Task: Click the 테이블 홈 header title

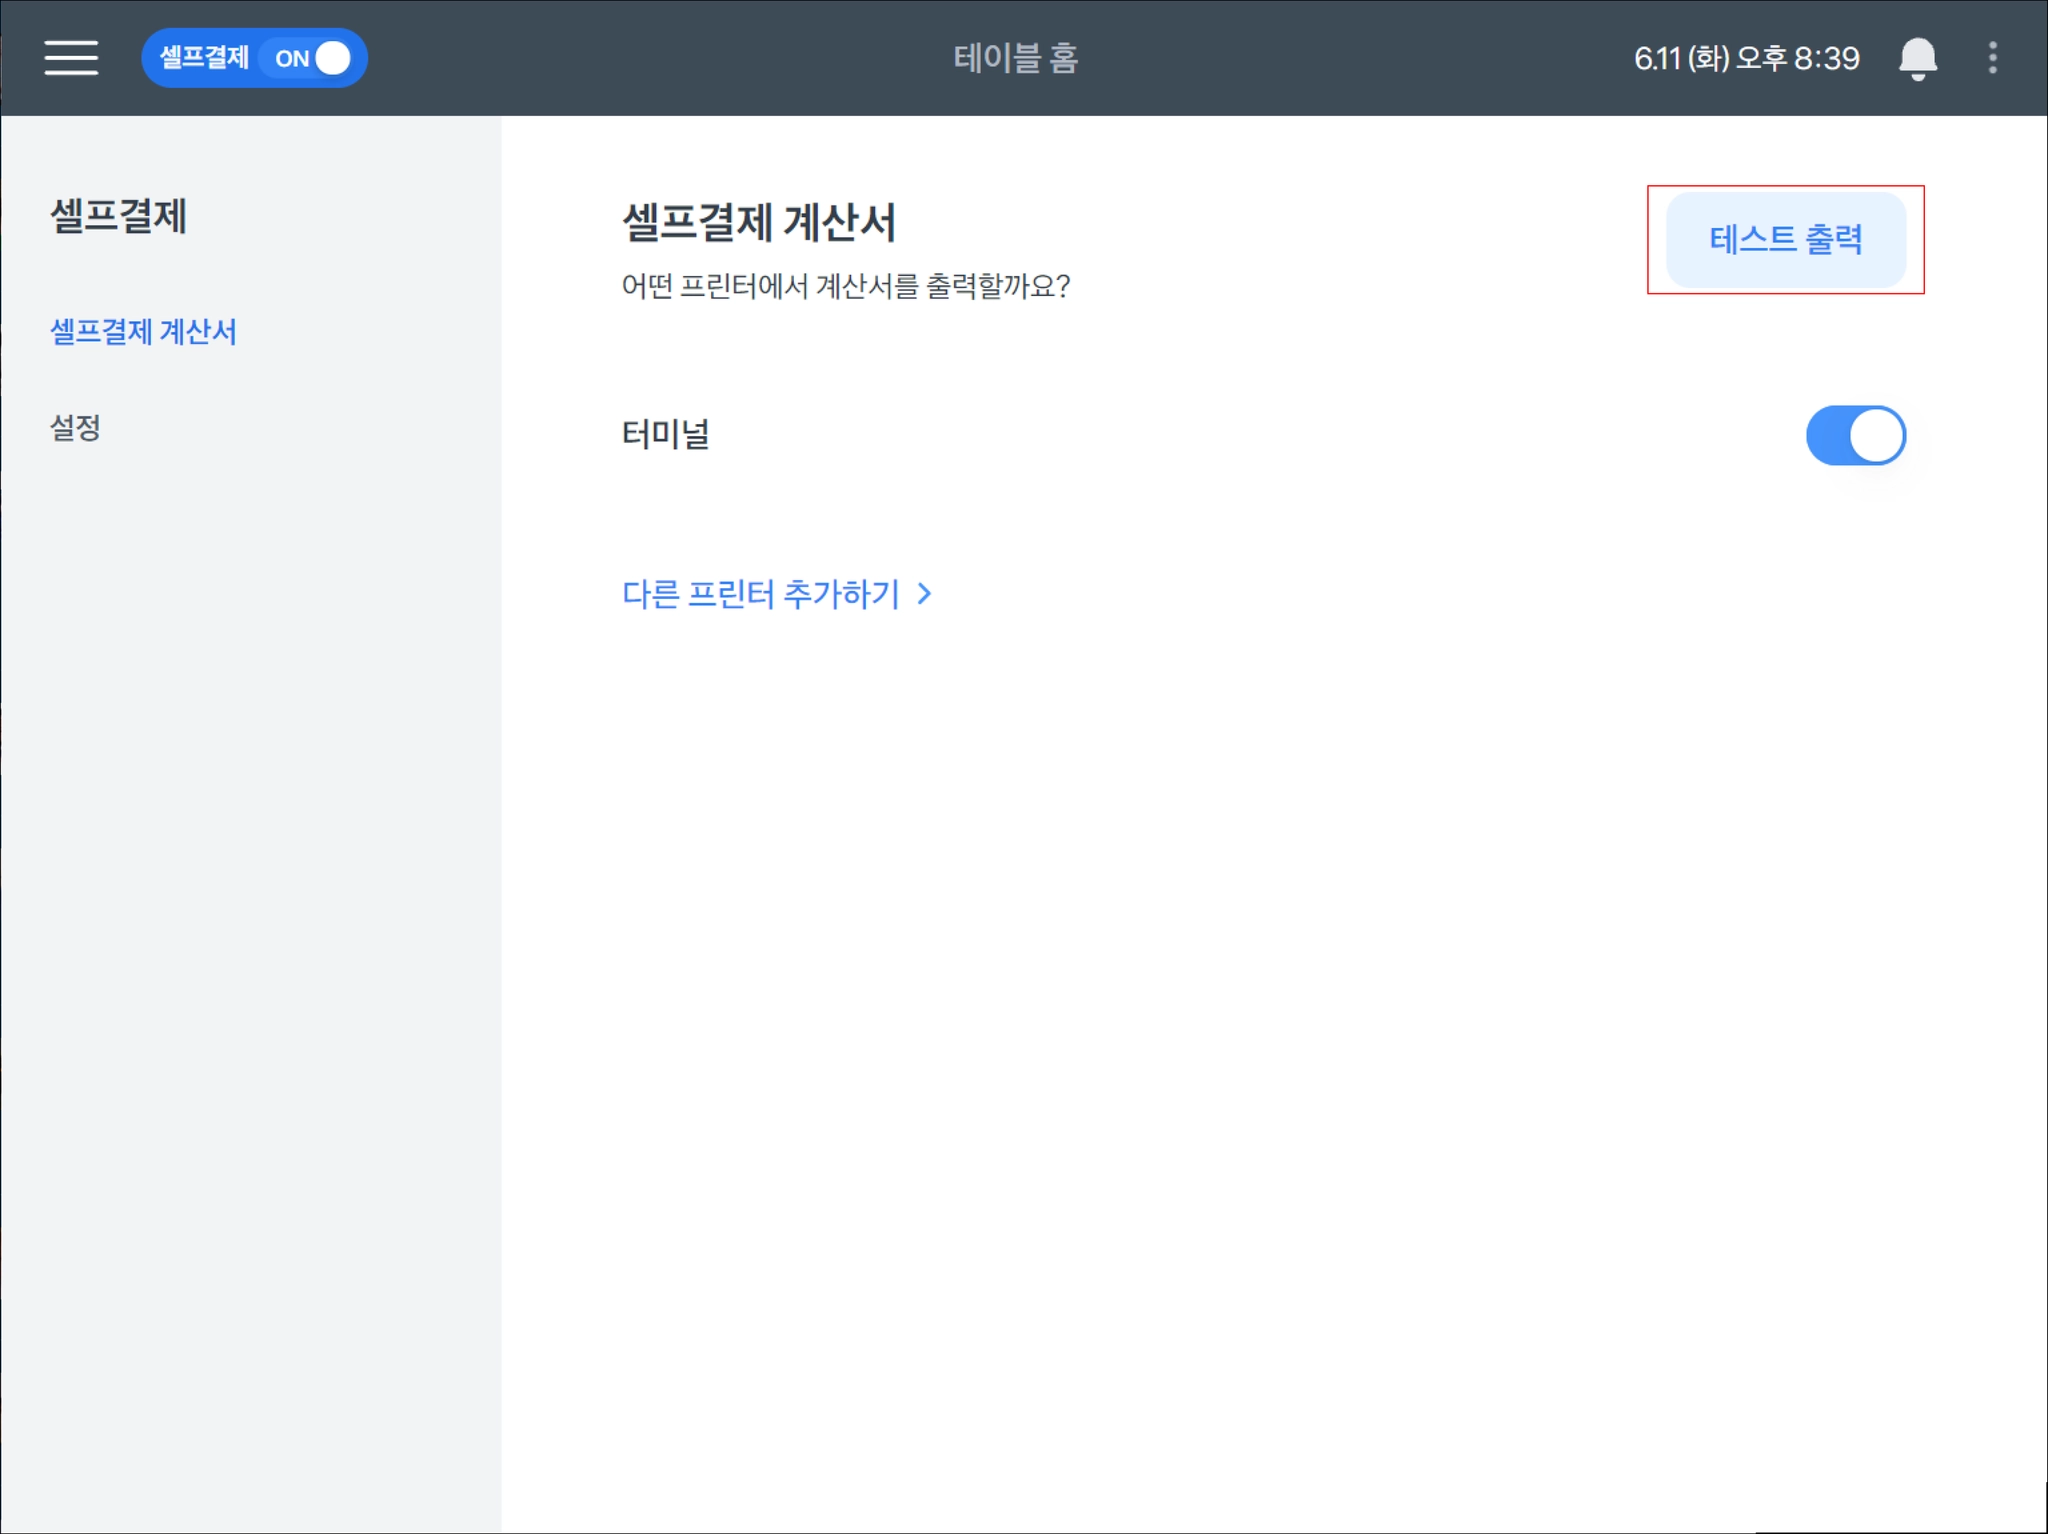Action: coord(1015,58)
